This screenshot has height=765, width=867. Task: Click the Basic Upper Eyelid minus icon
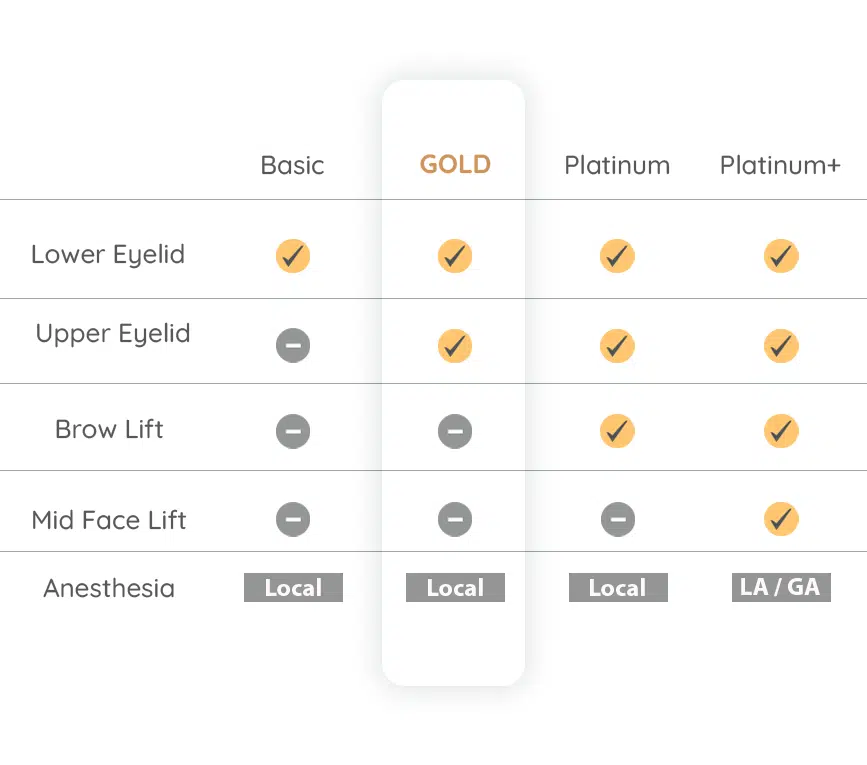click(x=293, y=346)
